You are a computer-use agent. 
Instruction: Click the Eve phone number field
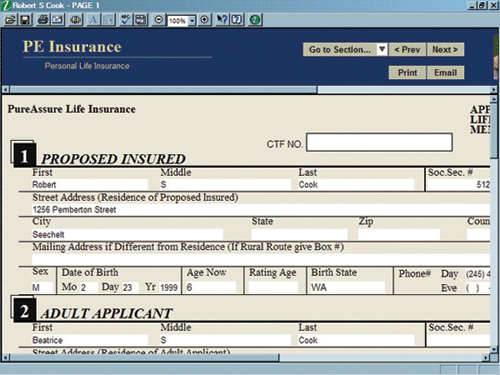point(478,288)
